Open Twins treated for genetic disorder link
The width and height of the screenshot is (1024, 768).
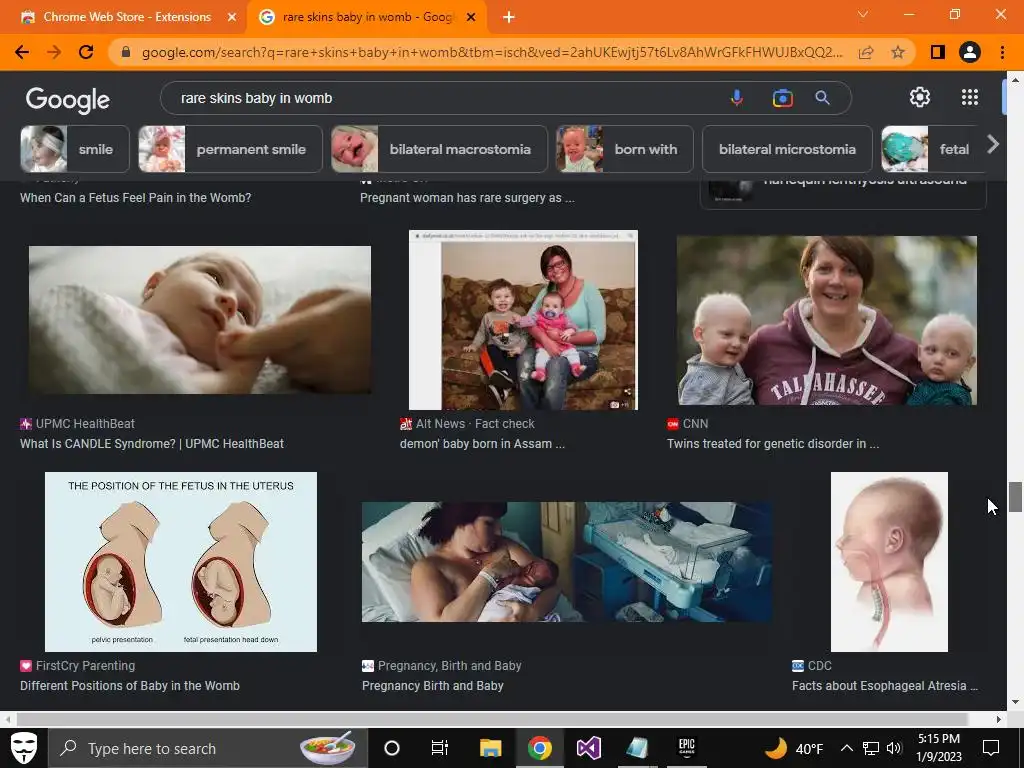point(773,444)
